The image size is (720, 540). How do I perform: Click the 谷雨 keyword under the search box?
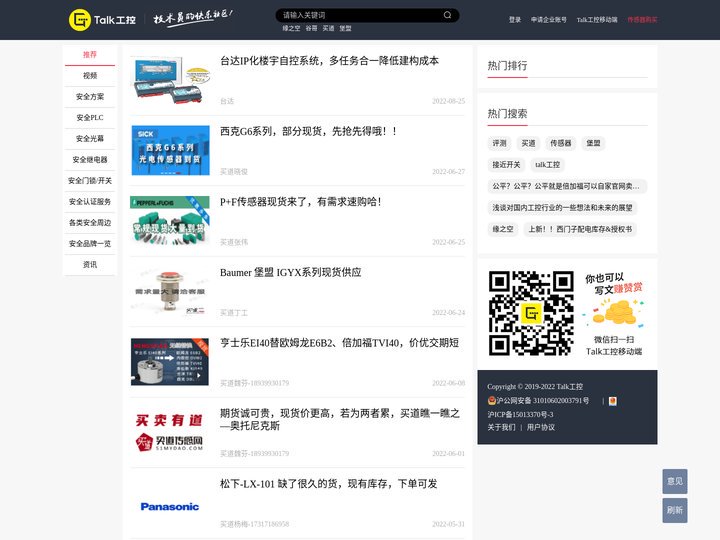pos(311,28)
